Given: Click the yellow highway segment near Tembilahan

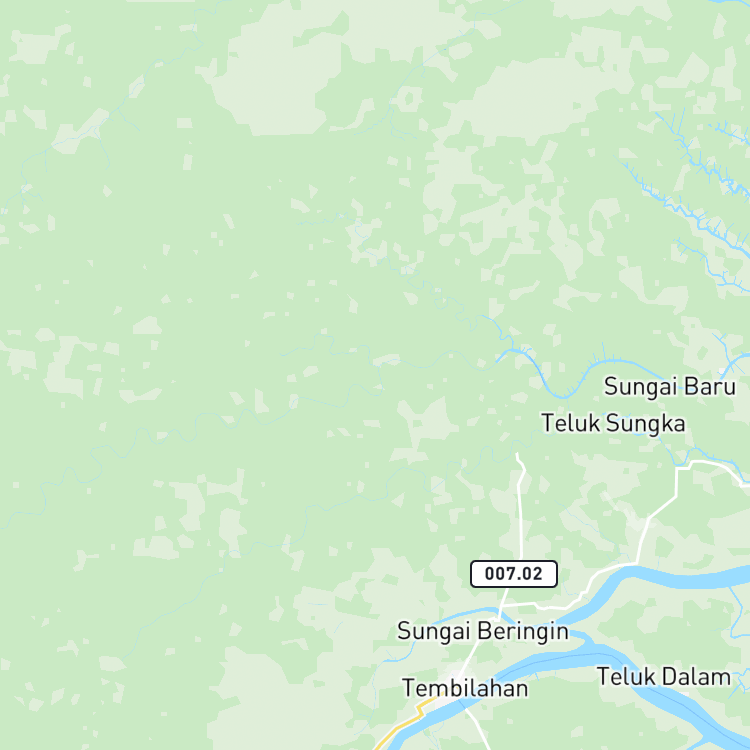Looking at the screenshot, I should 402,722.
